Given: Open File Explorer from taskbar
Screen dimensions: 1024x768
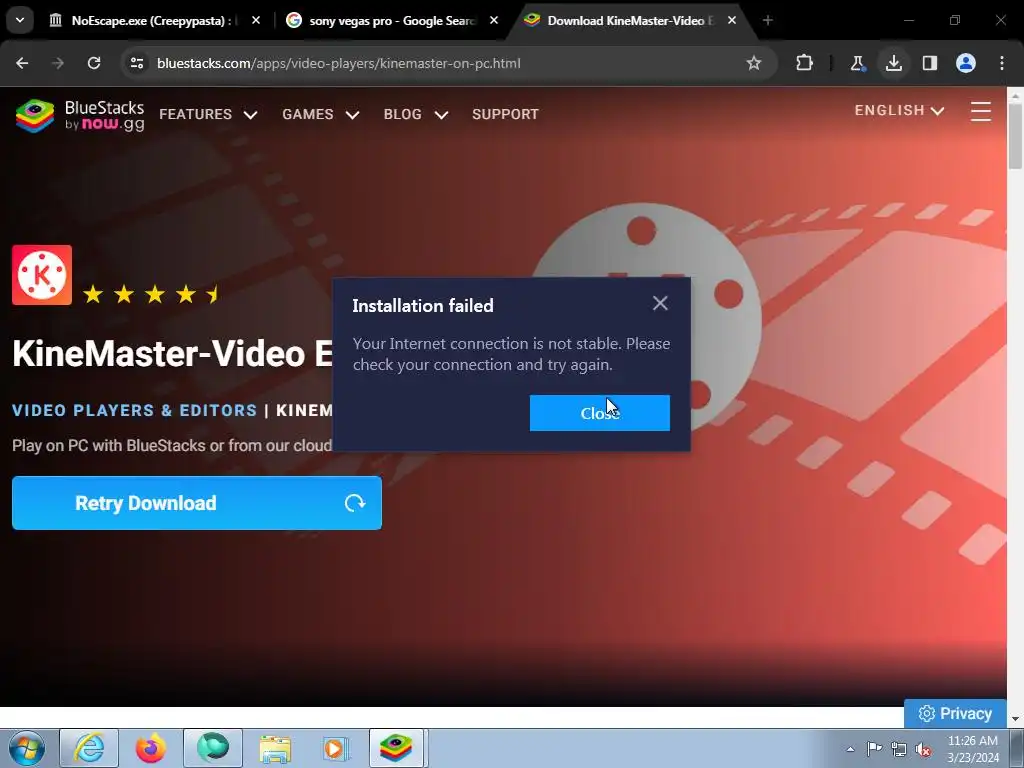Looking at the screenshot, I should [275, 748].
